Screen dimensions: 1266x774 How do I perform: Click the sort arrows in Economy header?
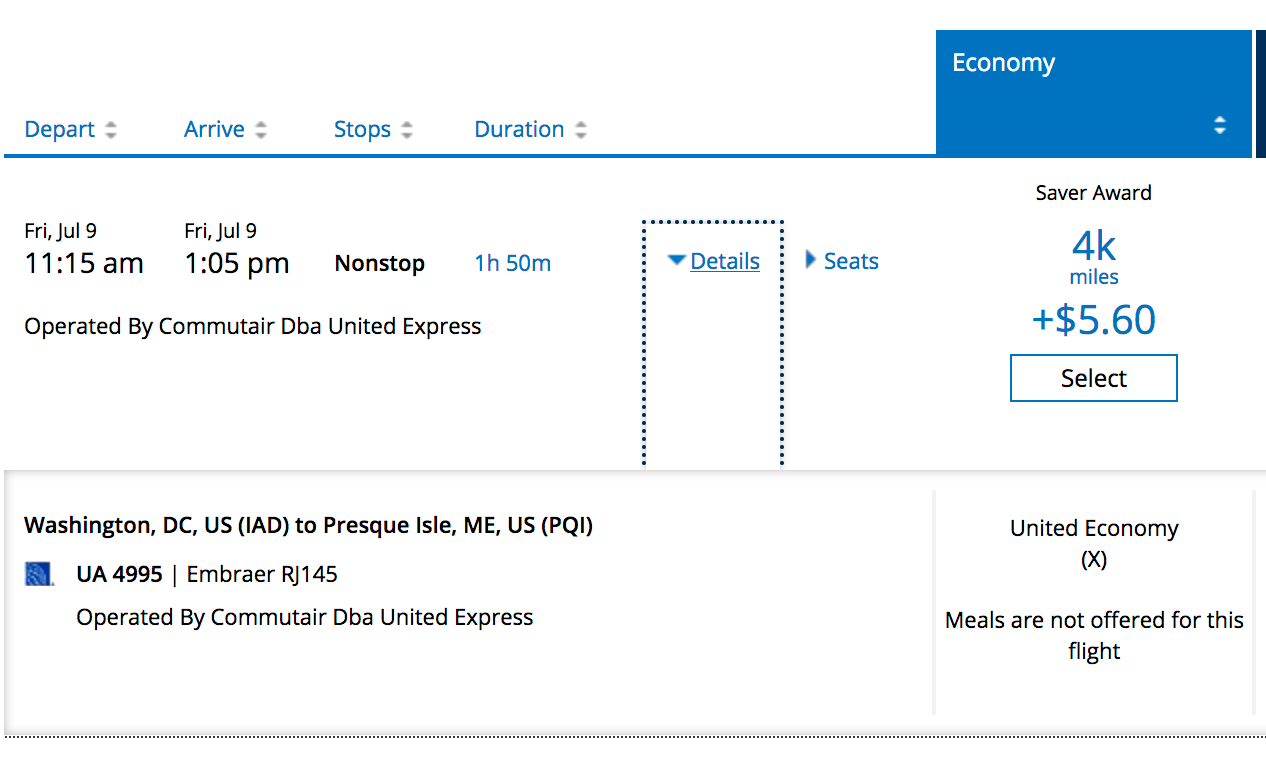(1219, 125)
